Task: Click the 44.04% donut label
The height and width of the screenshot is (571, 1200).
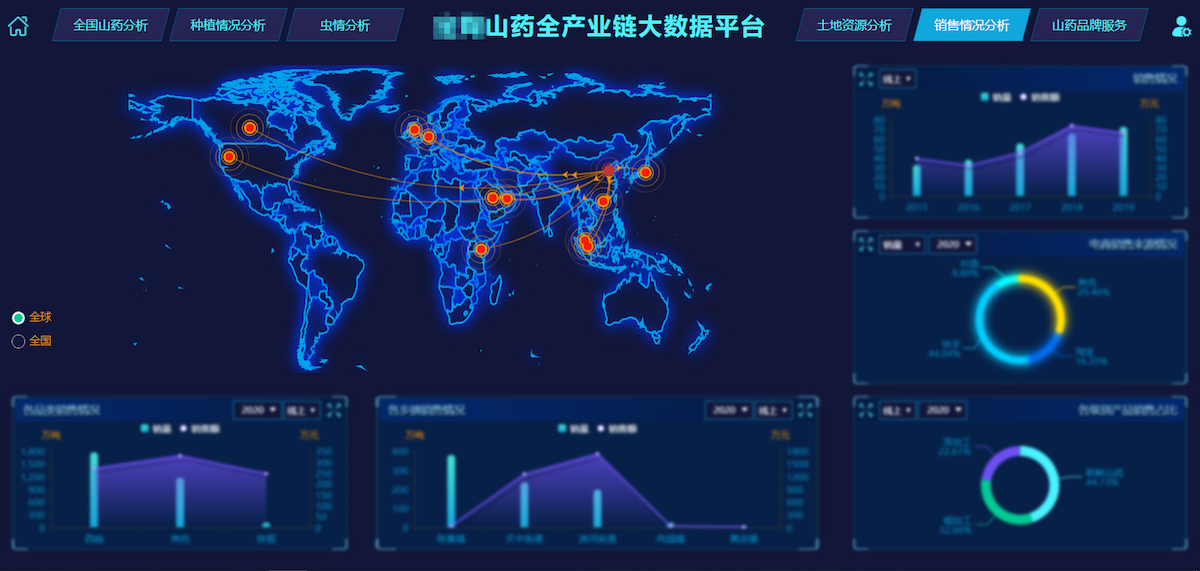Action: (x=945, y=353)
